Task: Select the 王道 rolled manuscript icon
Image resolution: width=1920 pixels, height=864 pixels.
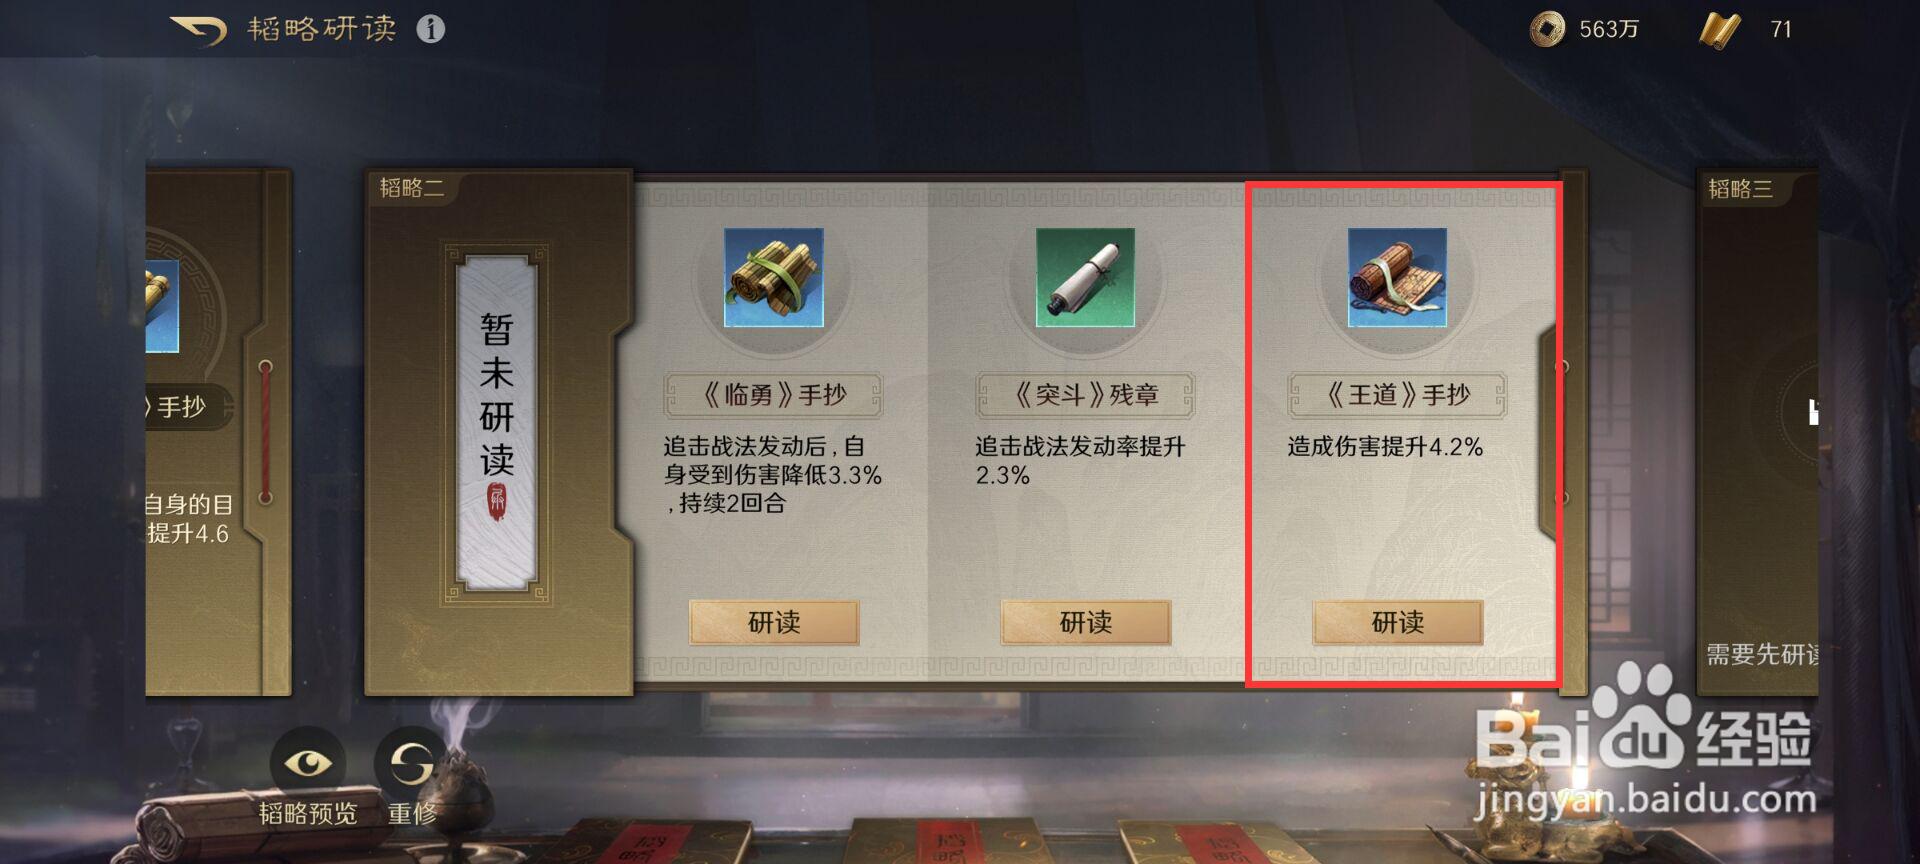Action: point(1397,277)
